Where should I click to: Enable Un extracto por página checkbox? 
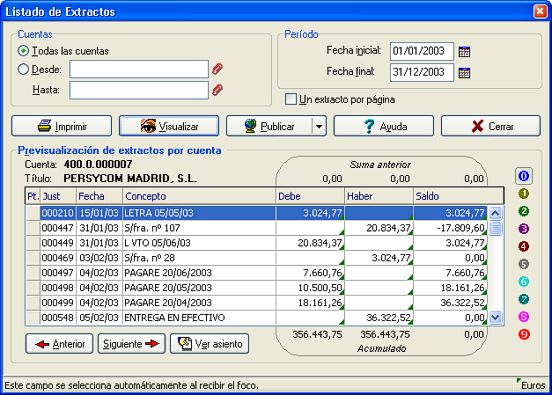pos(291,99)
